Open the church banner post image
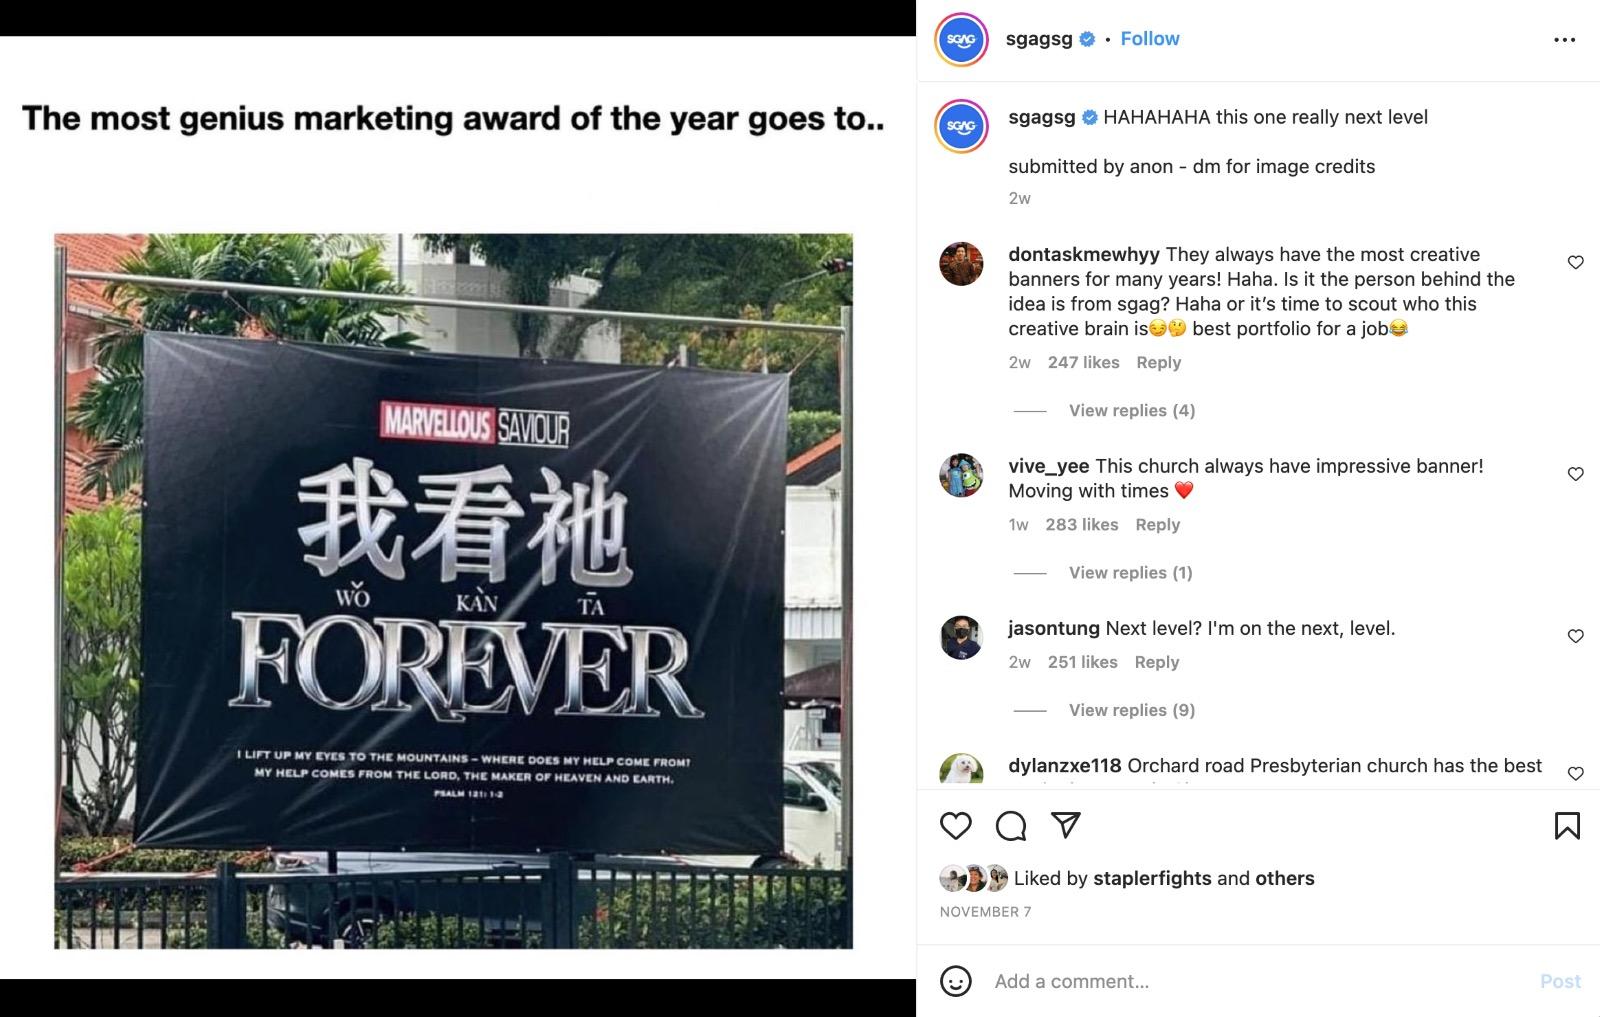1600x1017 pixels. point(453,591)
